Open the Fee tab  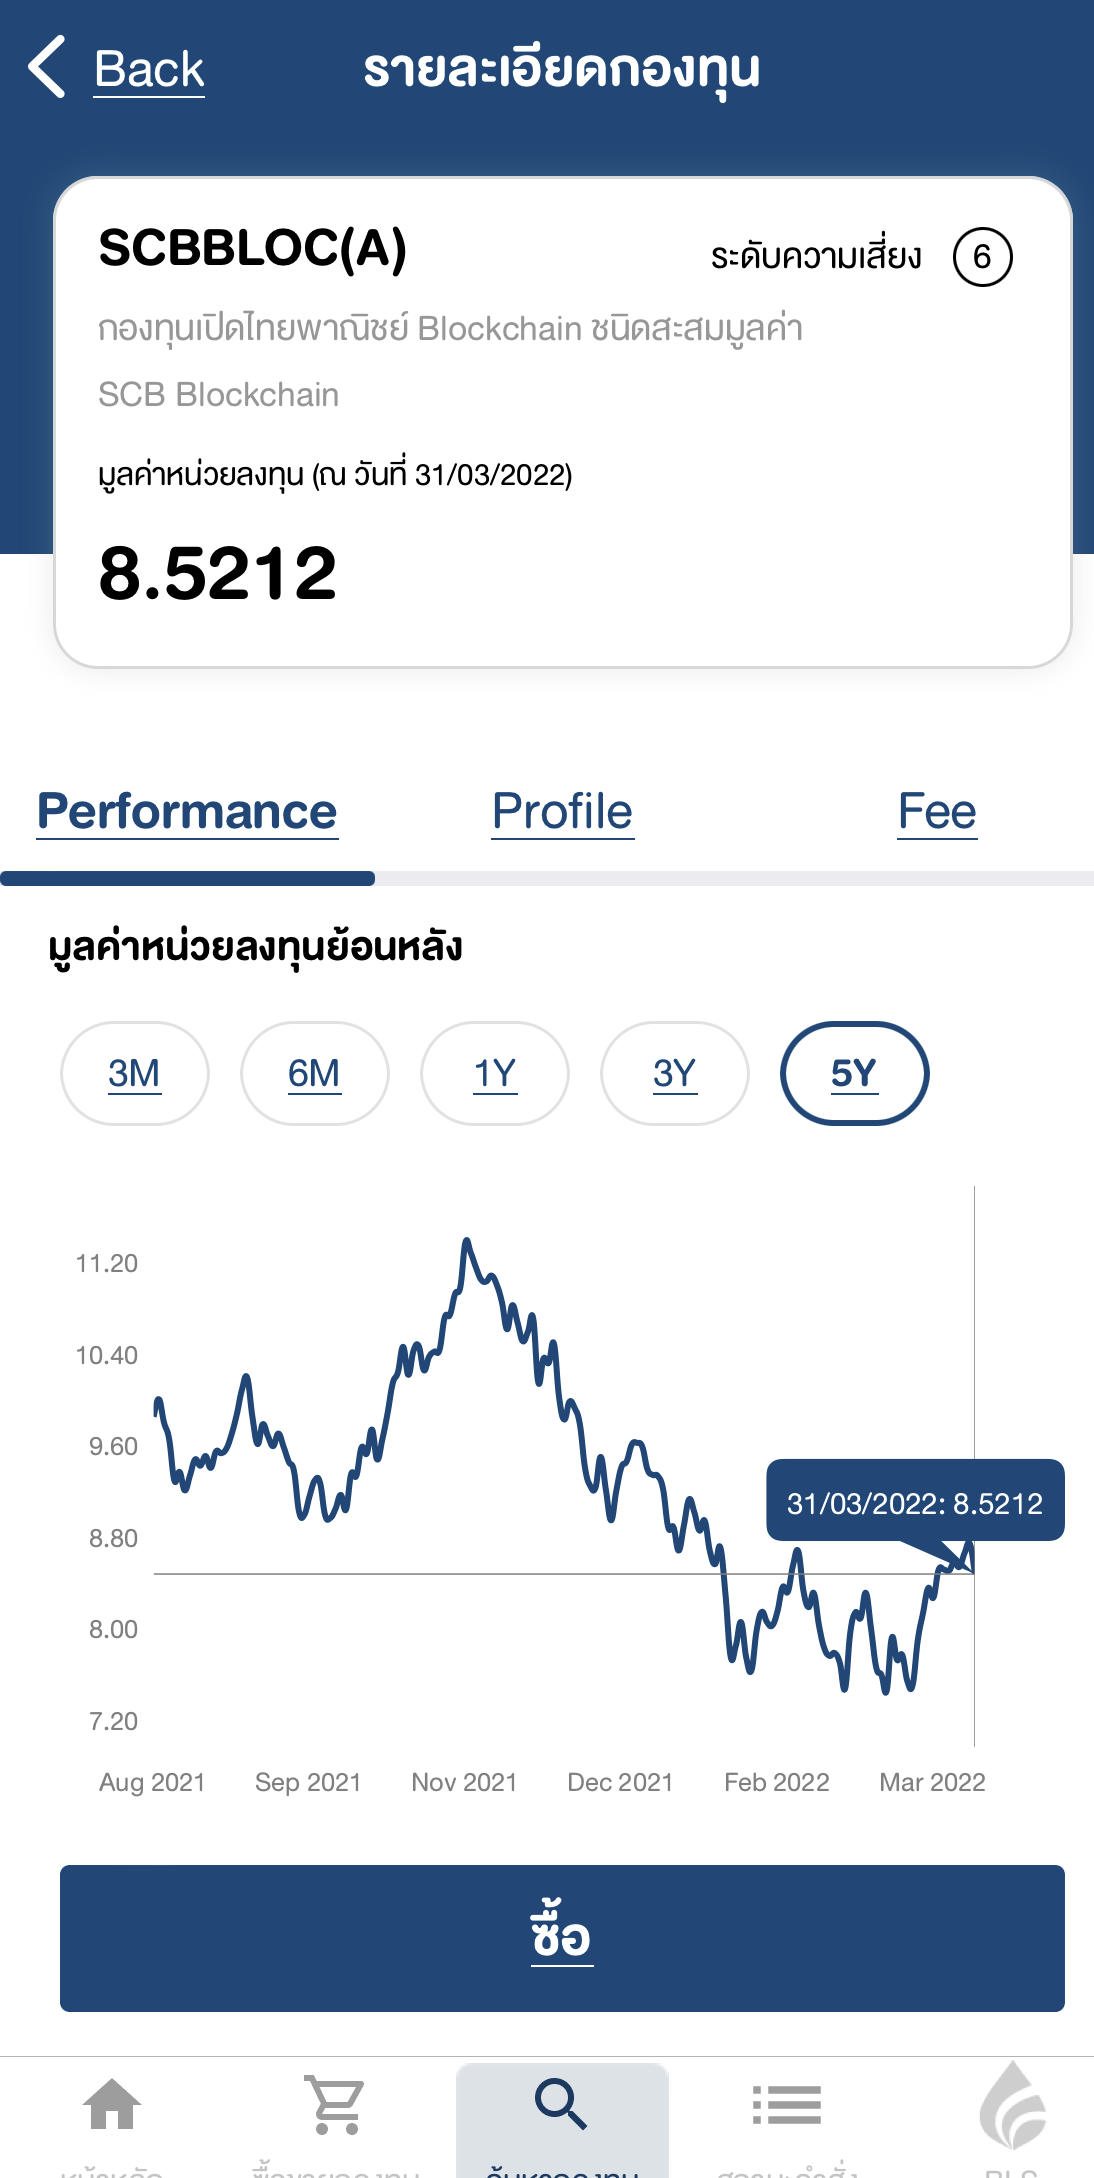(936, 811)
